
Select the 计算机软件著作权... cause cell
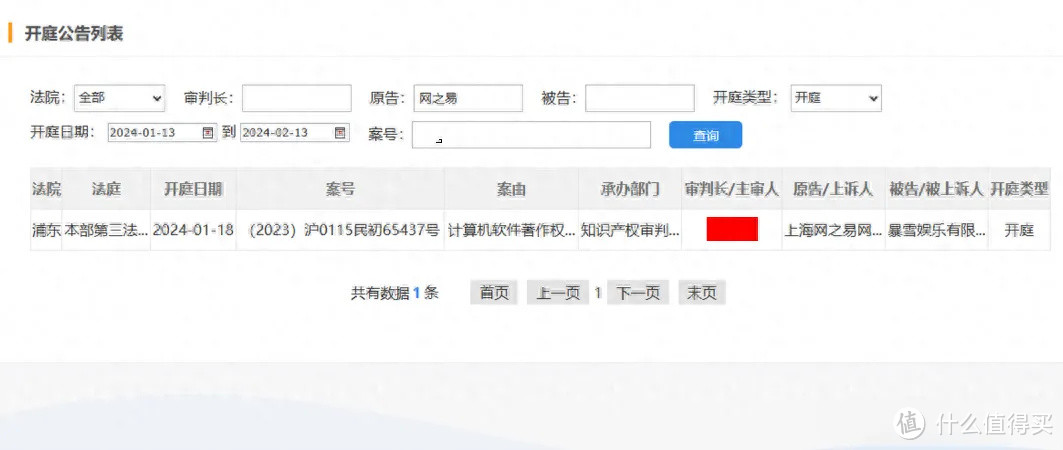pos(511,230)
